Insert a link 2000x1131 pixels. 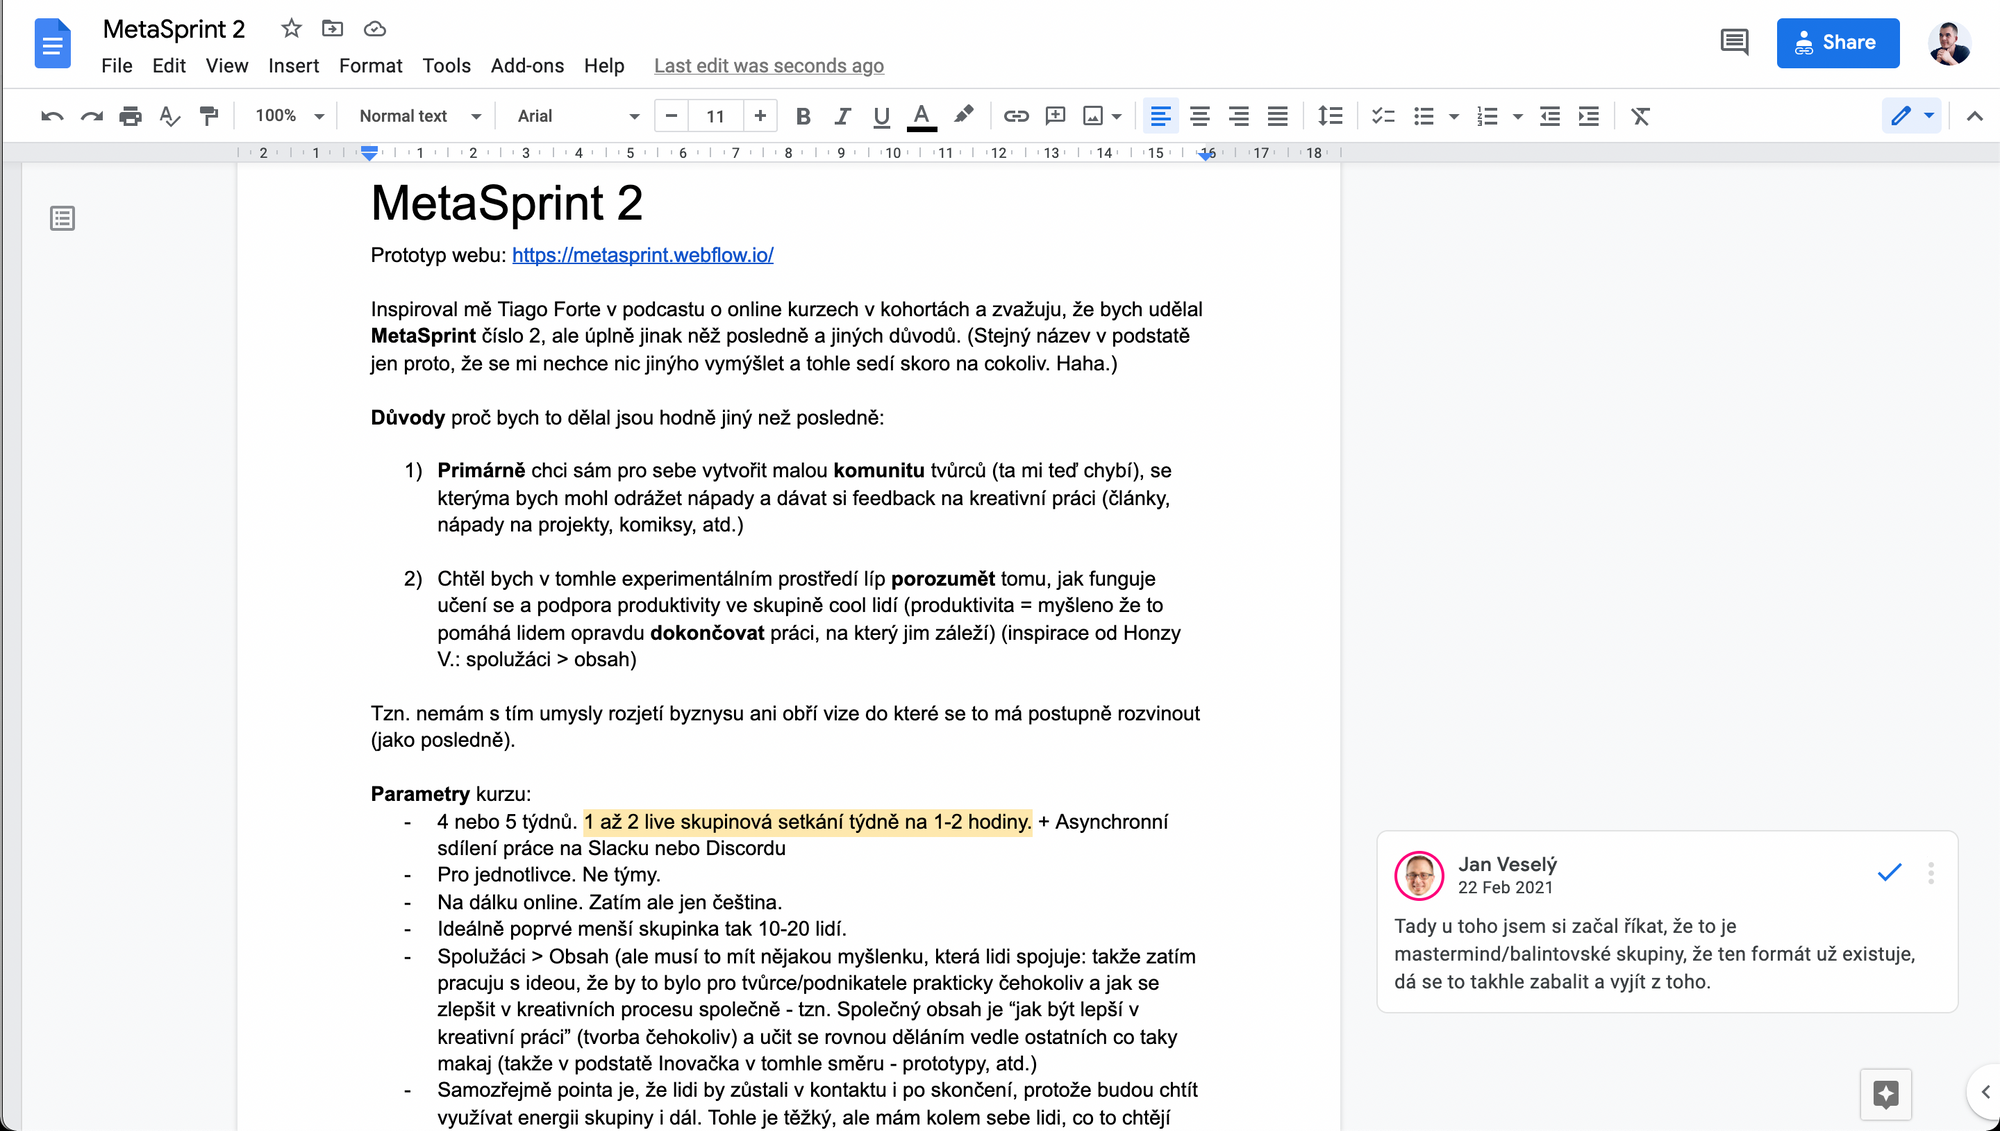coord(1016,115)
